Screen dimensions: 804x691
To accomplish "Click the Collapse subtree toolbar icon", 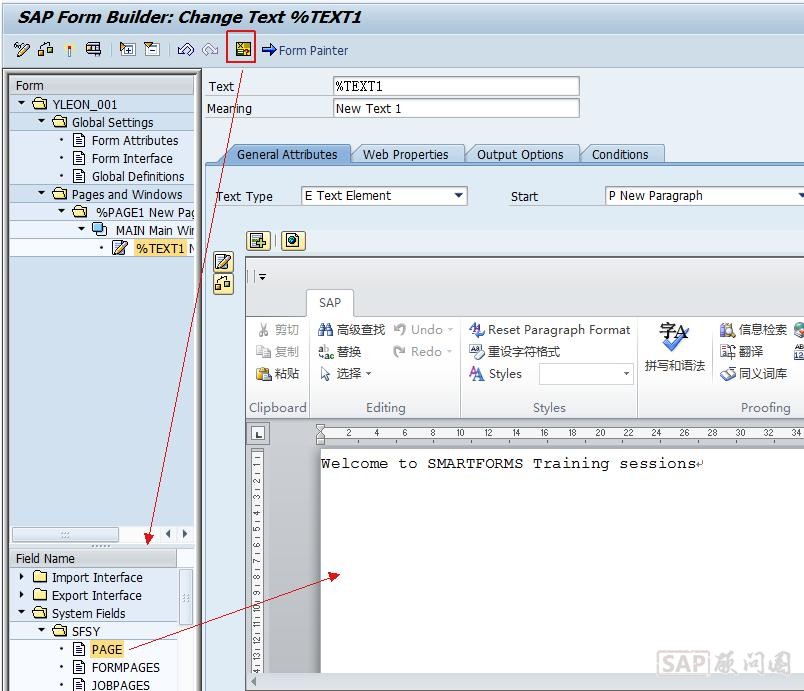I will (152, 49).
